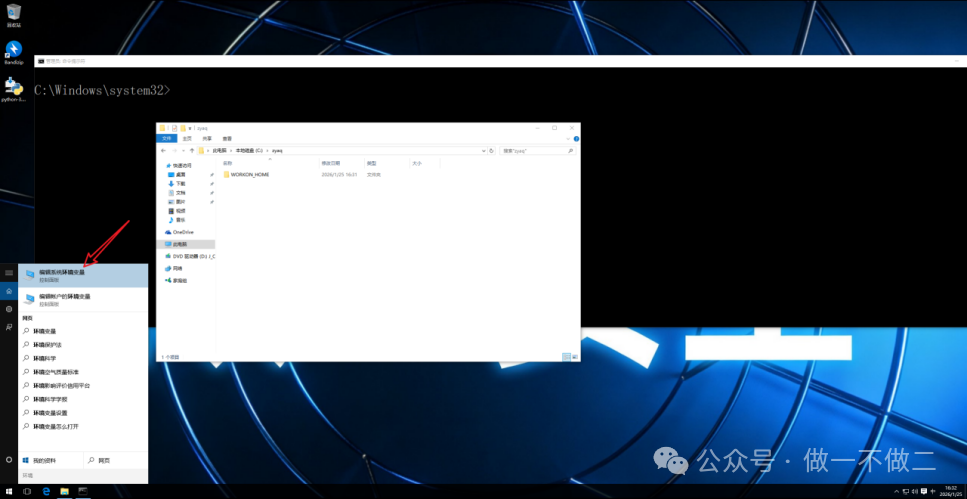
Task: Click 本地磁盘 (C:) breadcrumb segment
Action: (x=249, y=151)
